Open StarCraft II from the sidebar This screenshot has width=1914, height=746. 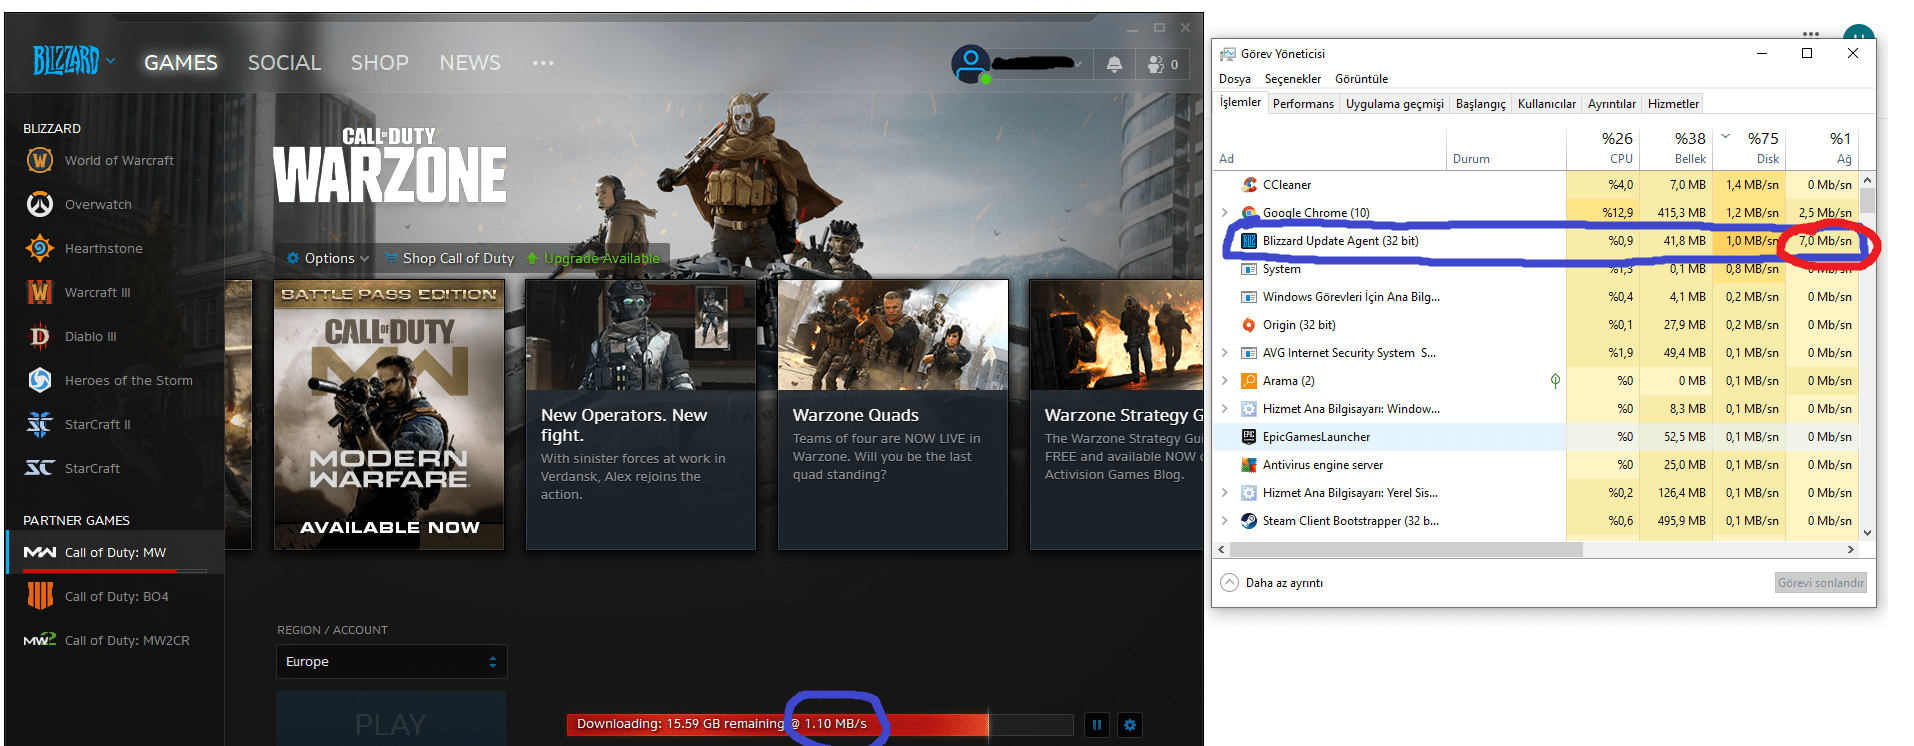point(78,424)
